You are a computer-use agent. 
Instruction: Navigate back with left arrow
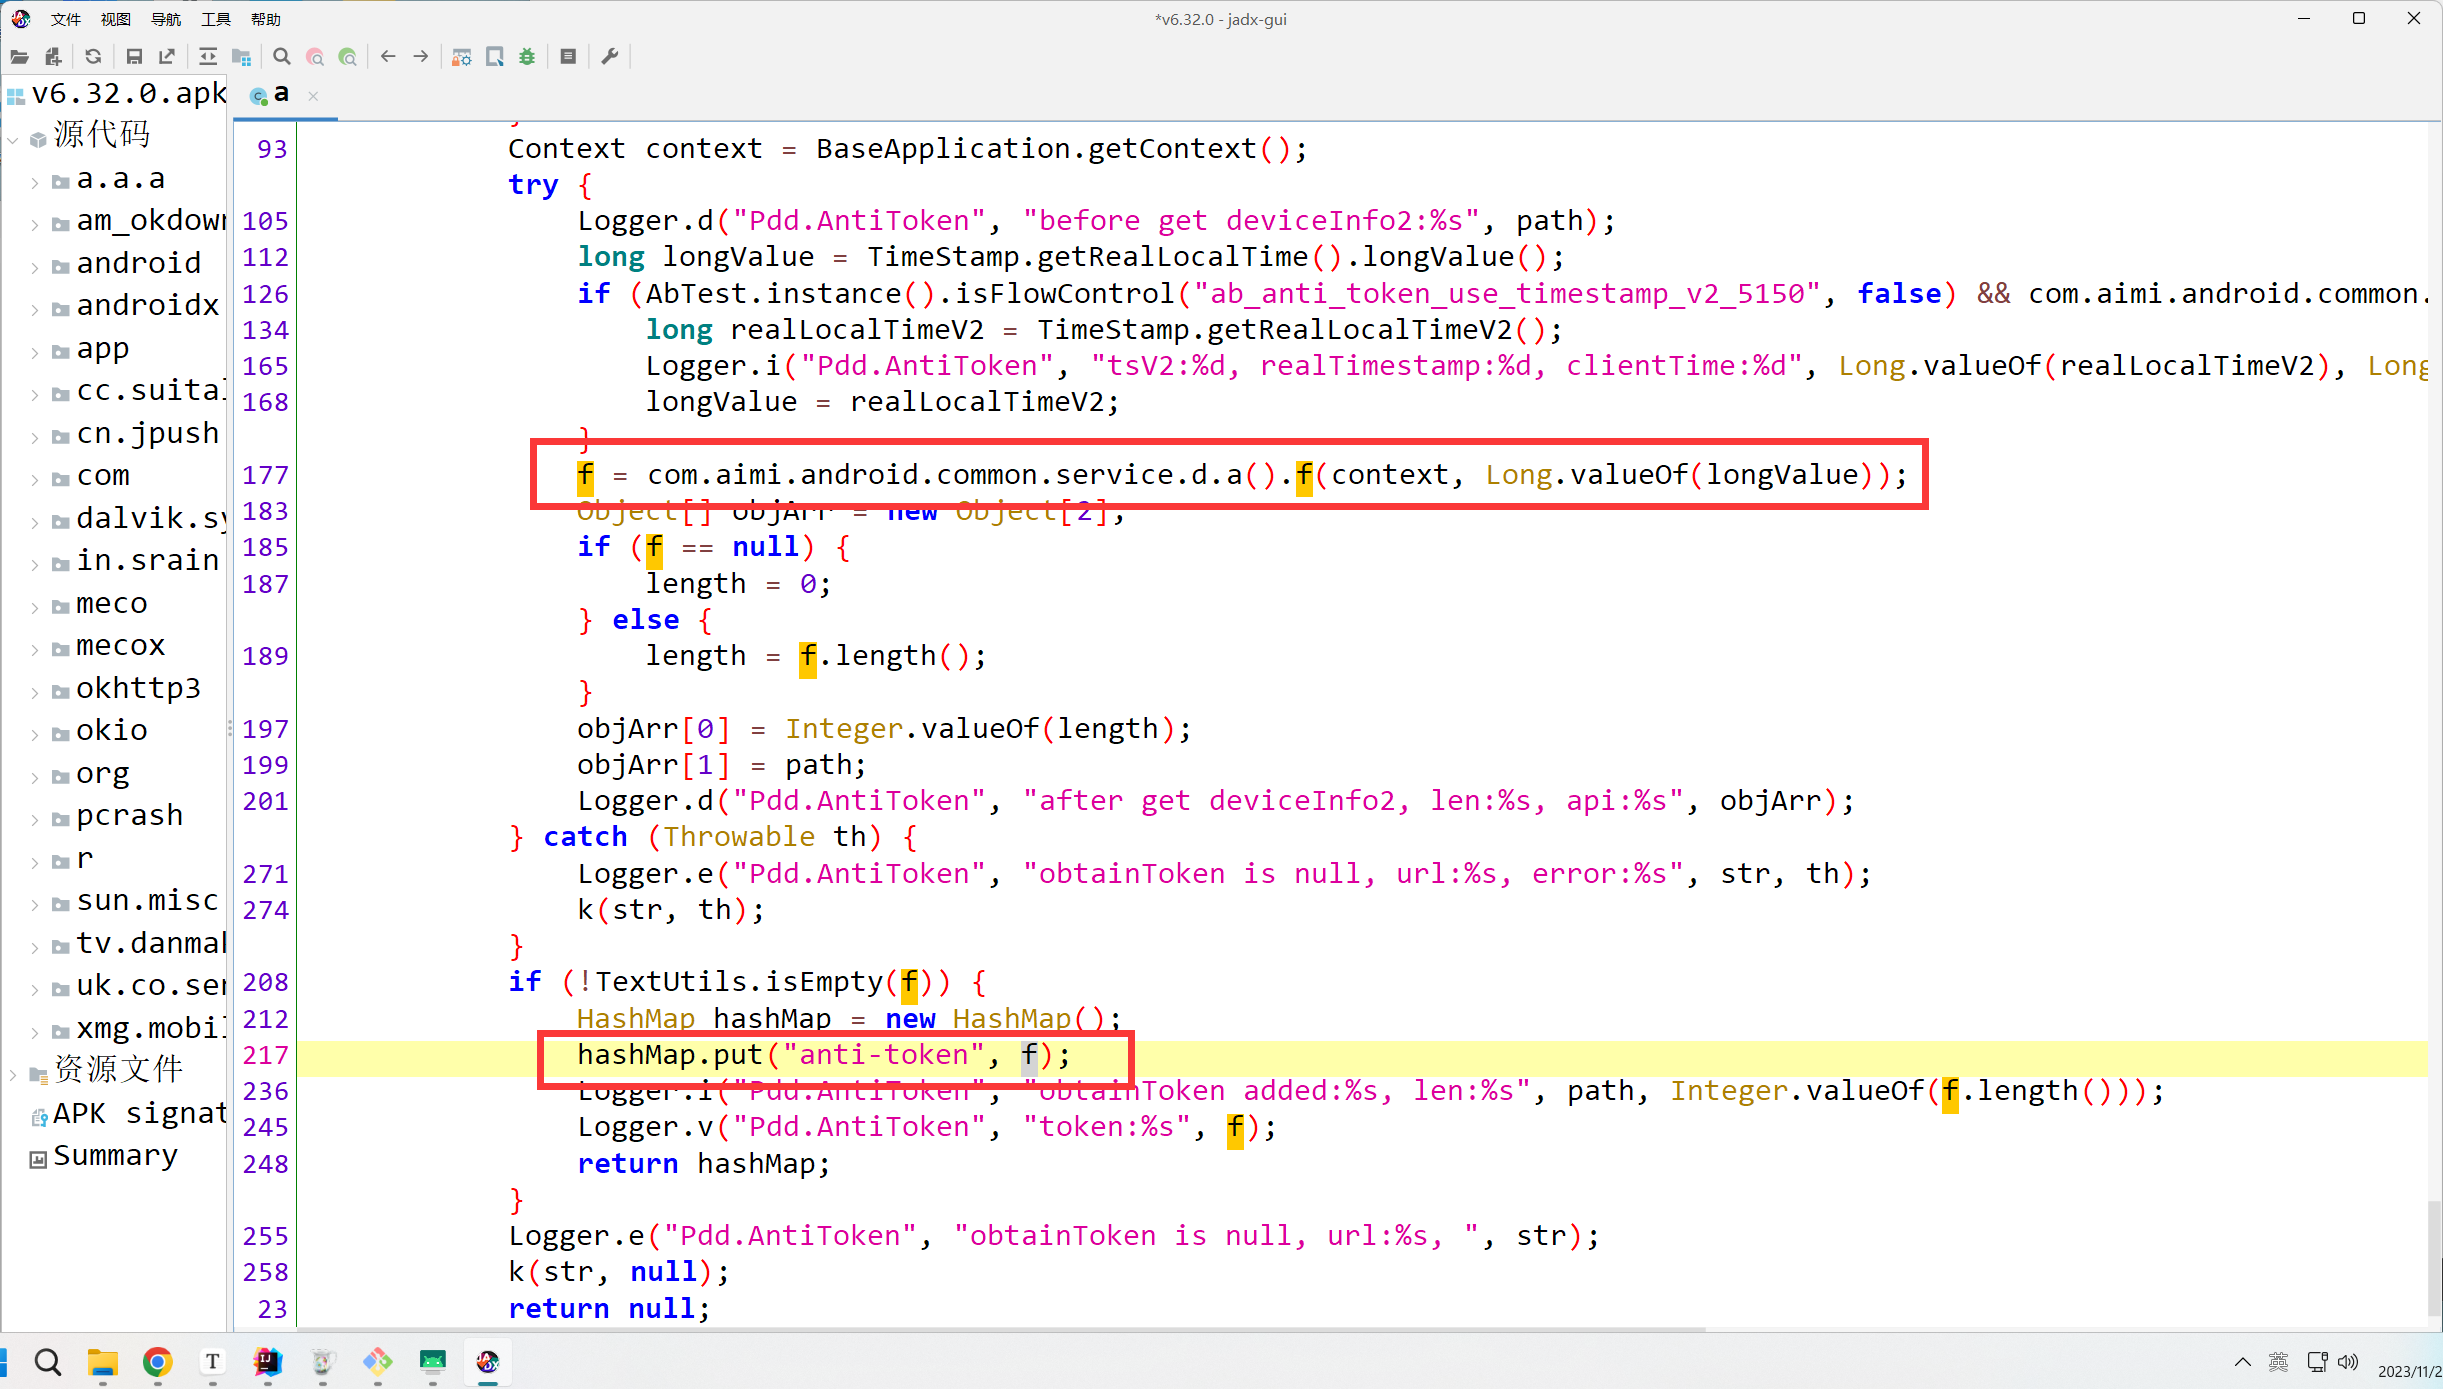point(388,57)
